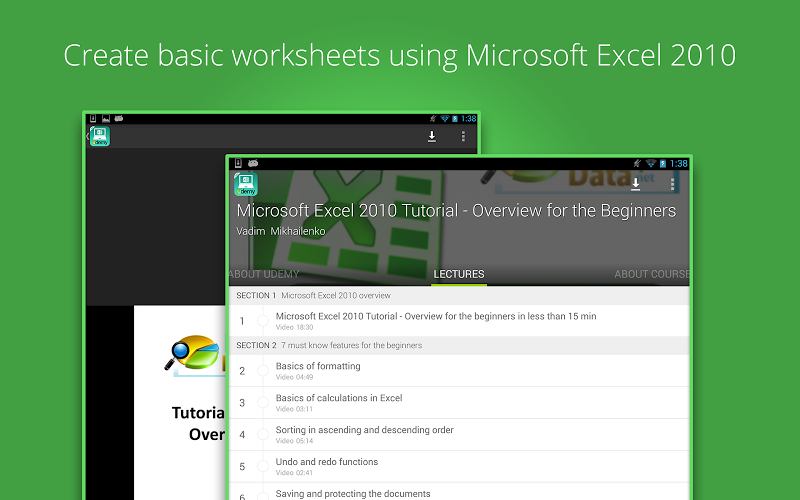Open the Undo and redo functions lecture
800x500 pixels.
459,466
